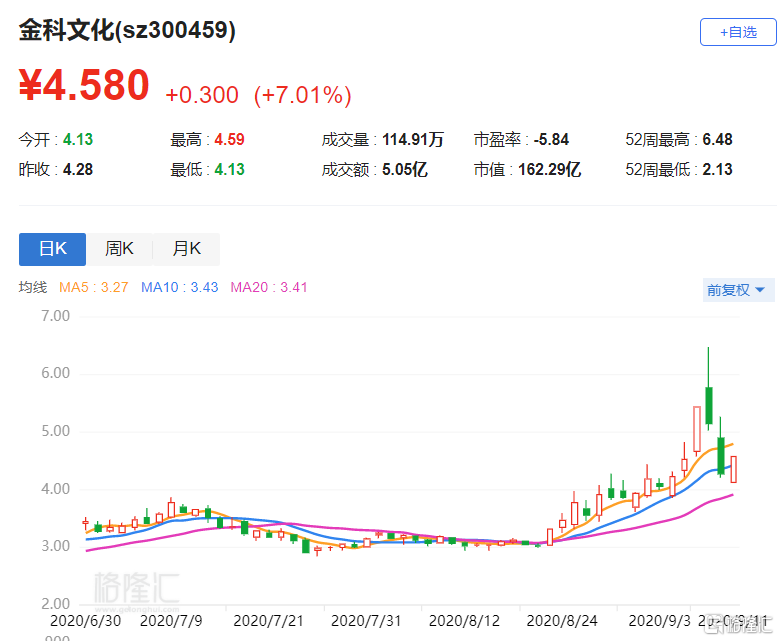Screen dimensions: 779x641
Task: Click the price change +0.300
Action: (x=202, y=95)
